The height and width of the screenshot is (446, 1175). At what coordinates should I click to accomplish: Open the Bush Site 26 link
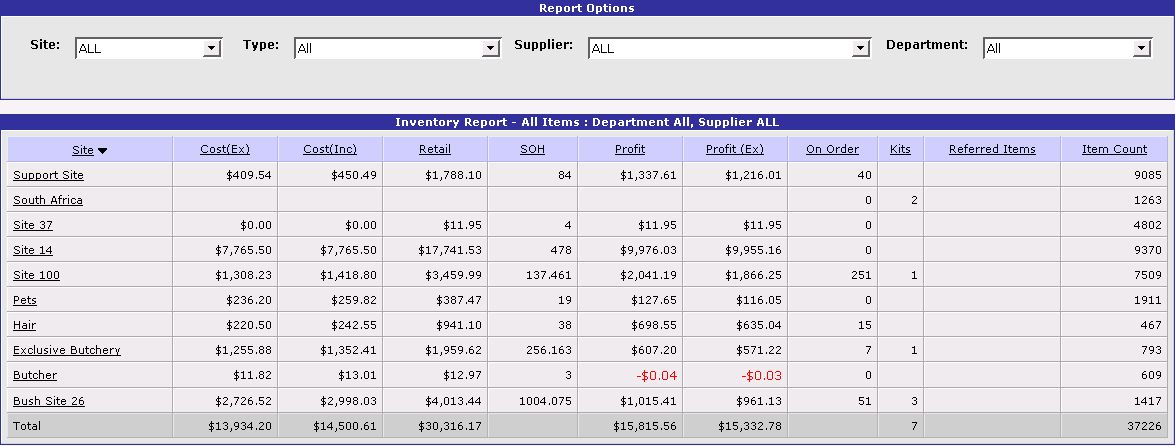coord(48,401)
